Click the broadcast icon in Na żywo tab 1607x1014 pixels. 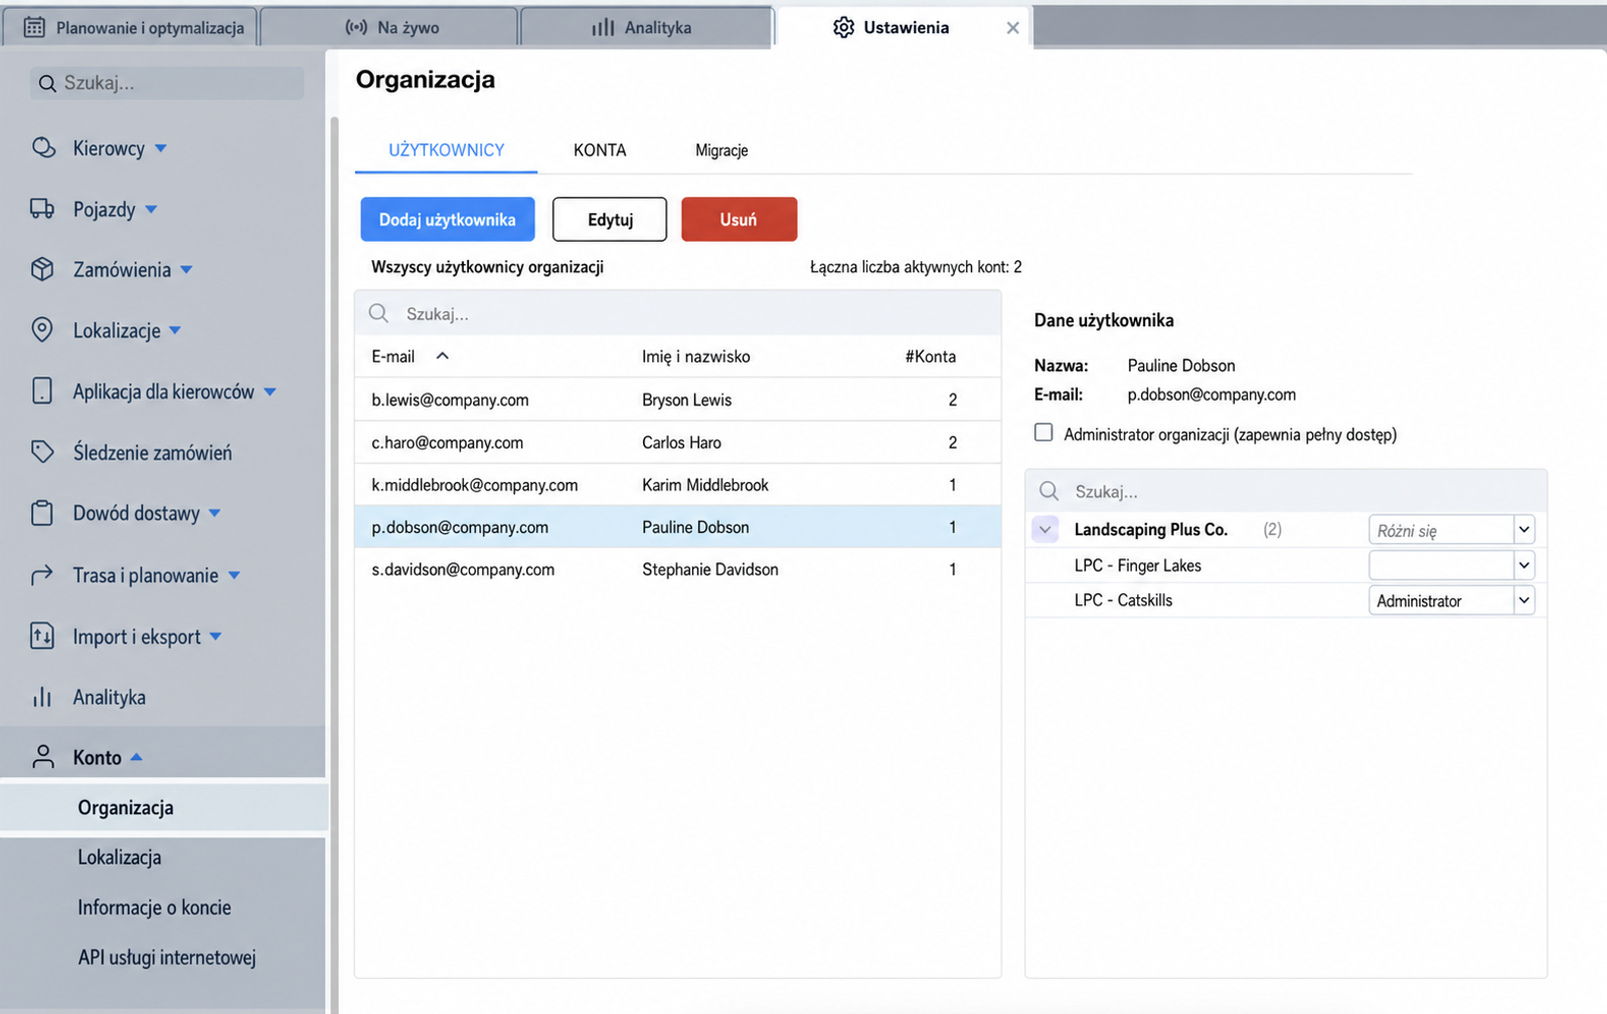pos(356,27)
